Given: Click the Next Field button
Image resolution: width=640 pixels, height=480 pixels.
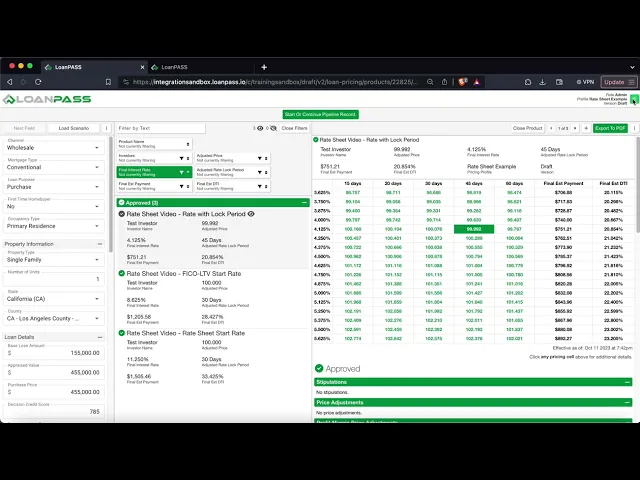Looking at the screenshot, I should [x=24, y=128].
